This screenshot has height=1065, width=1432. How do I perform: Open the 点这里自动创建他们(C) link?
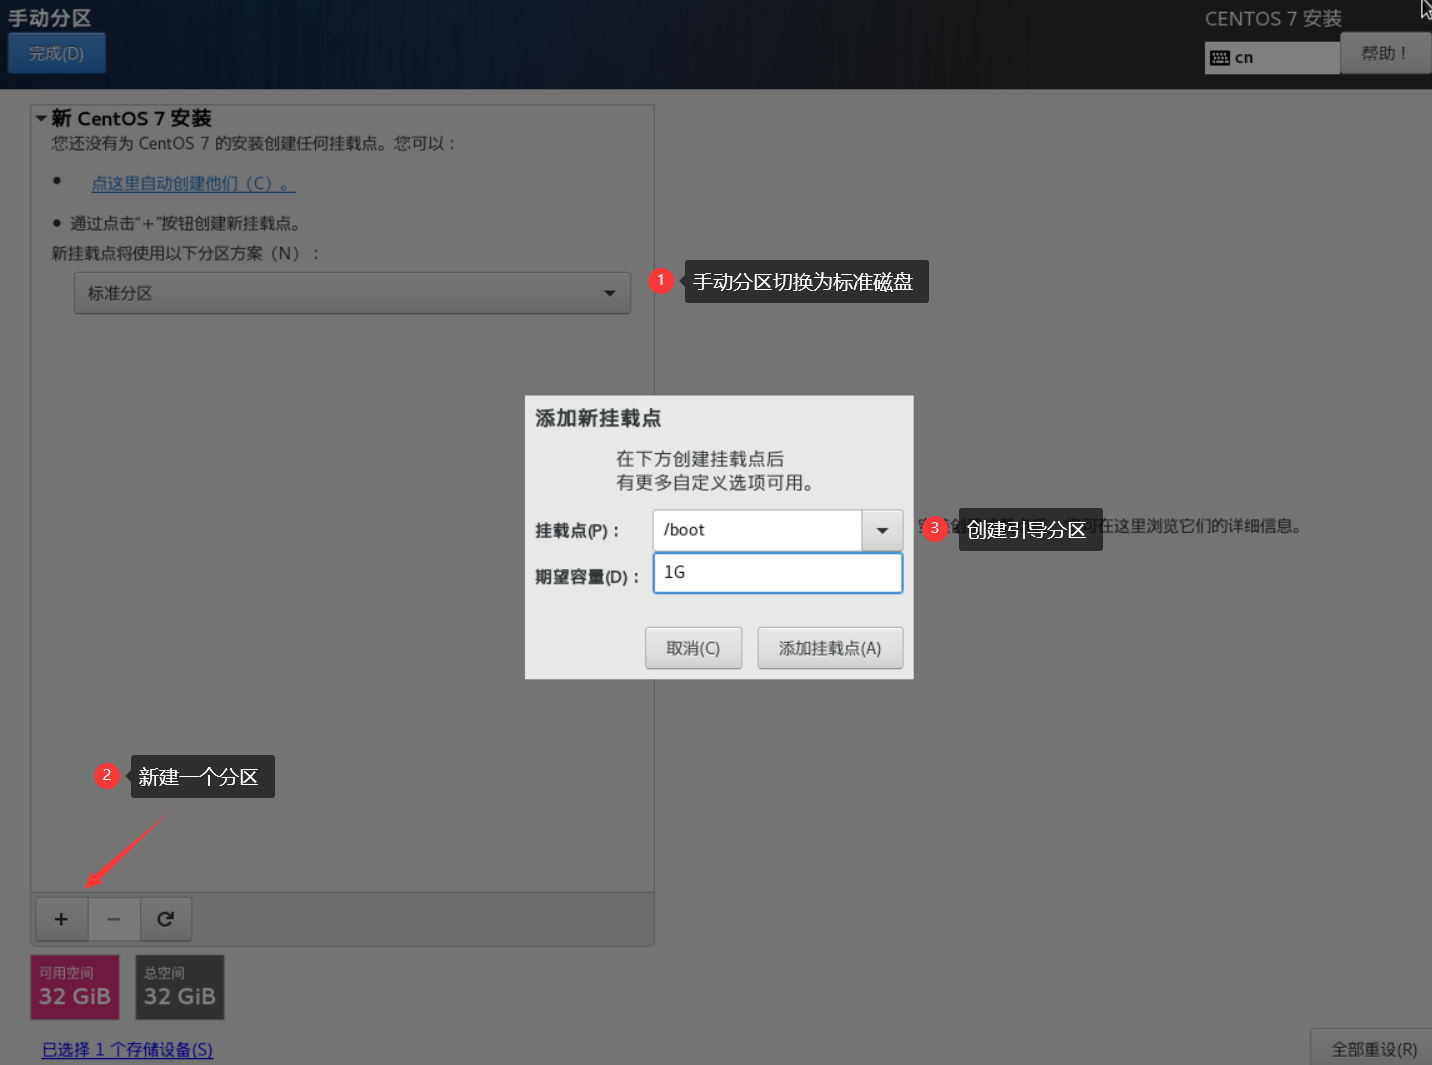(193, 183)
